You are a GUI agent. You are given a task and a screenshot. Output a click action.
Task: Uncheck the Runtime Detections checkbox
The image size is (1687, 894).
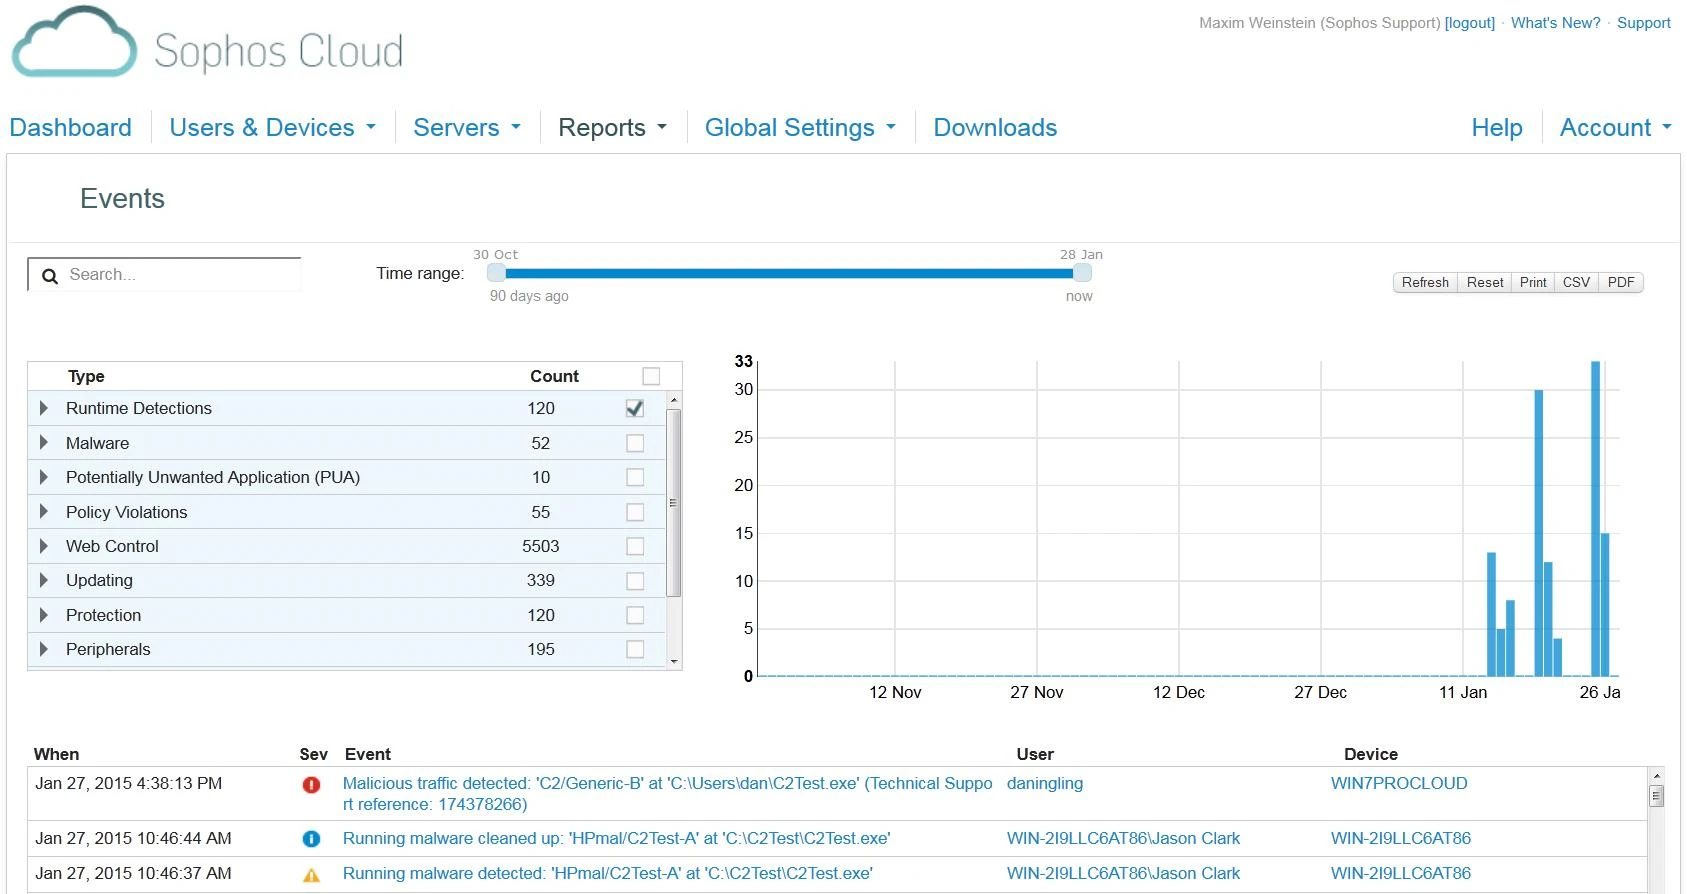(x=635, y=408)
